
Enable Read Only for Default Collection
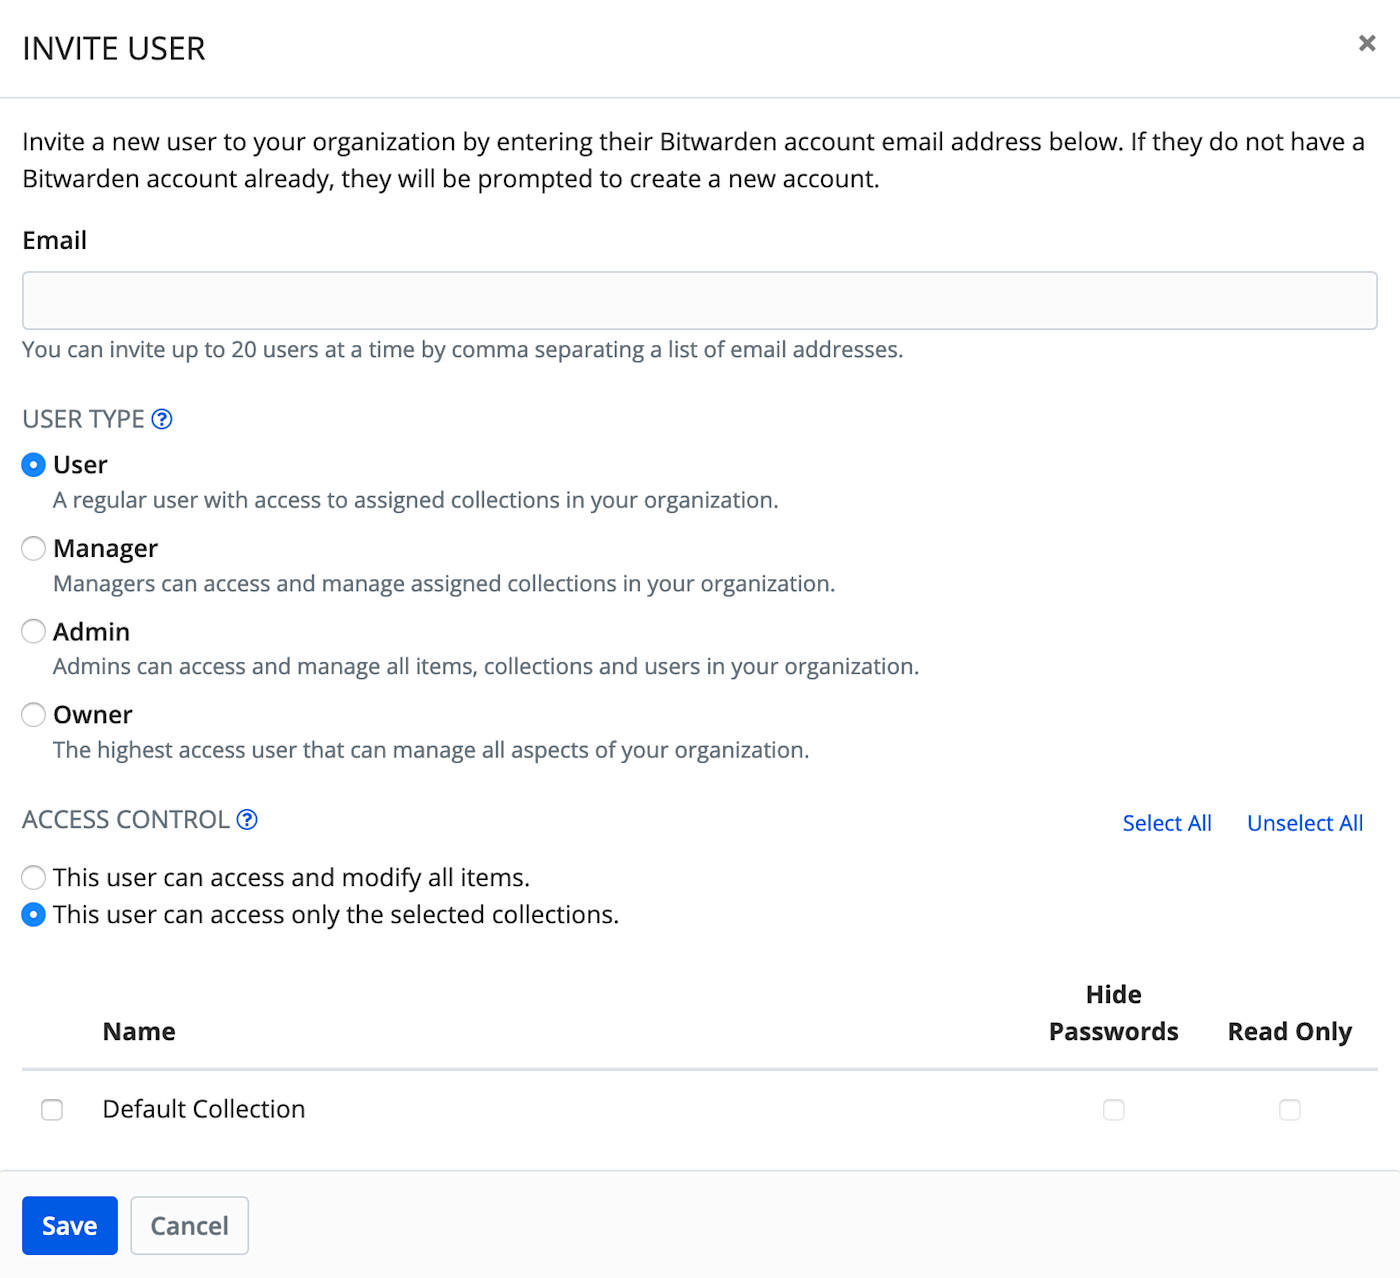1289,1109
